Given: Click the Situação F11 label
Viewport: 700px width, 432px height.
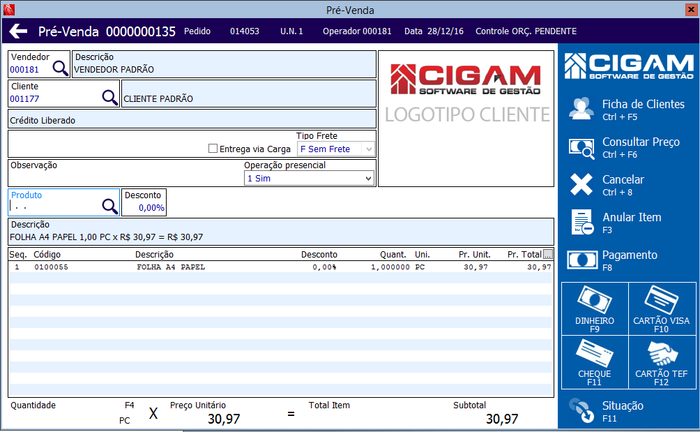Looking at the screenshot, I should coord(623,411).
